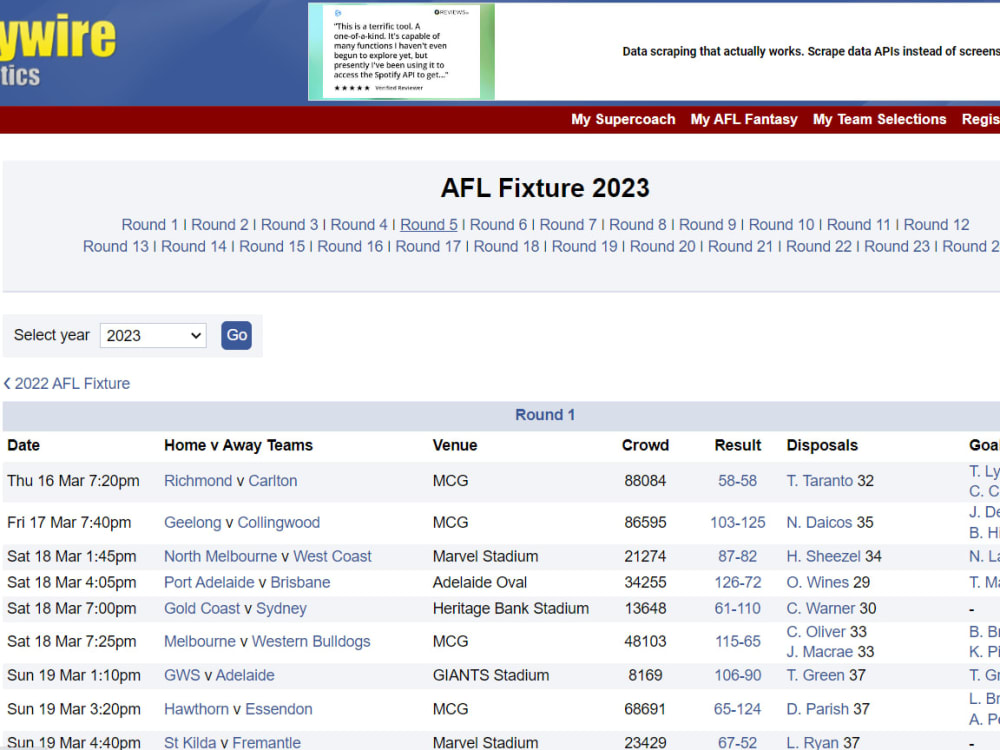This screenshot has width=1000, height=750.
Task: Open the 2022 AFL Fixture link
Action: tap(66, 383)
